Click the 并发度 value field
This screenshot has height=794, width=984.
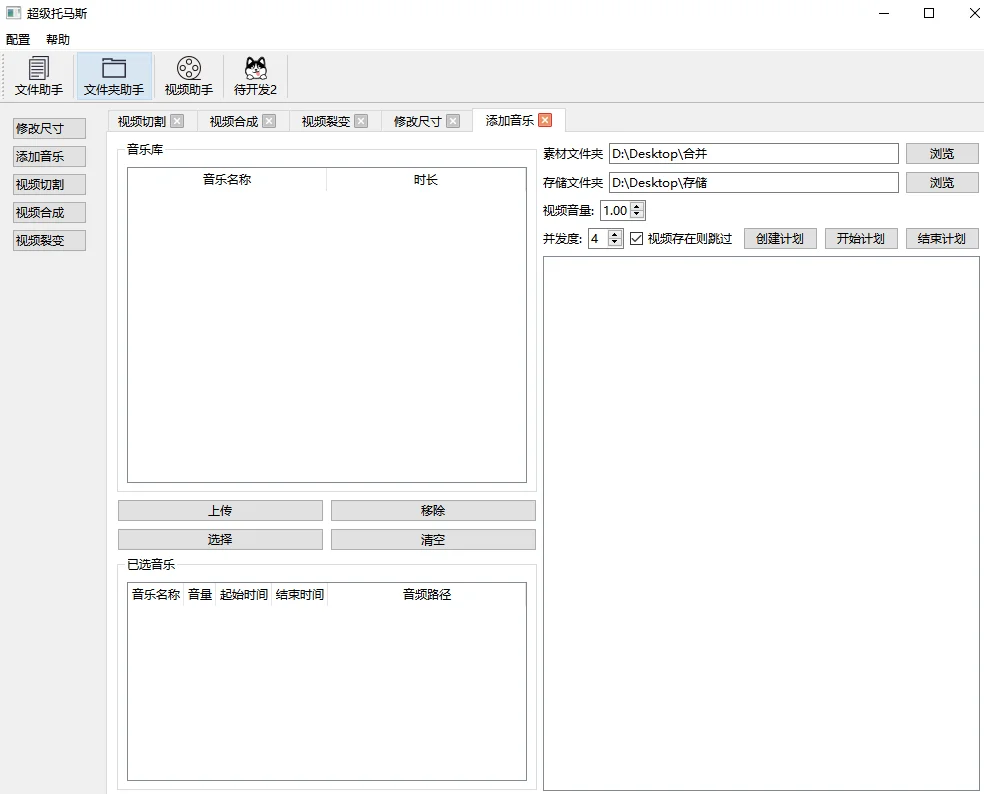598,239
